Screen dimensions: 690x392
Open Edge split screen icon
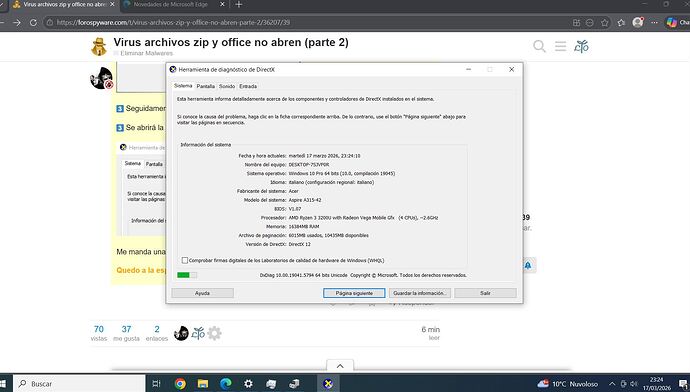click(x=576, y=22)
